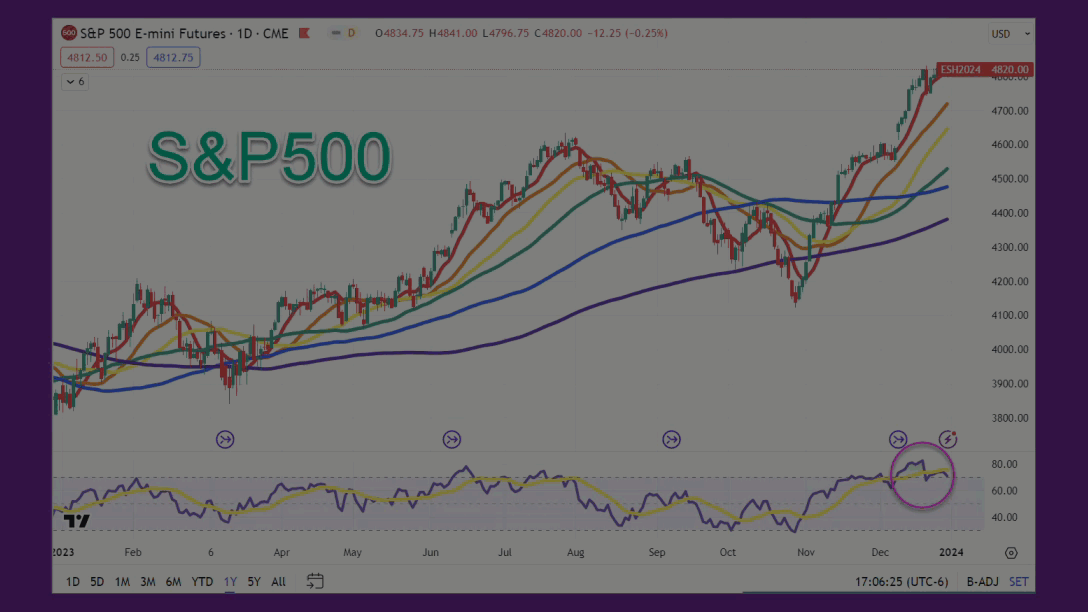Select the 3M time range
Viewport: 1088px width, 612px height.
tap(148, 581)
